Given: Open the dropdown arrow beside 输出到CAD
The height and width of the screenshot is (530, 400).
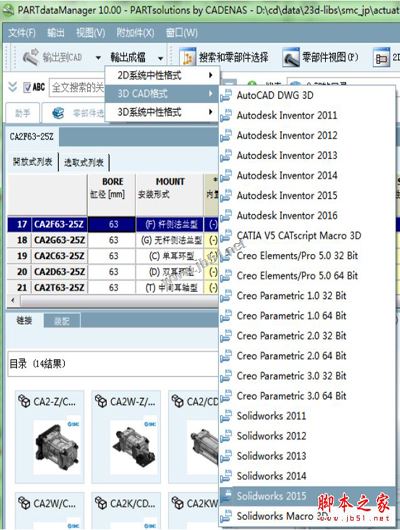Looking at the screenshot, I should [x=98, y=58].
